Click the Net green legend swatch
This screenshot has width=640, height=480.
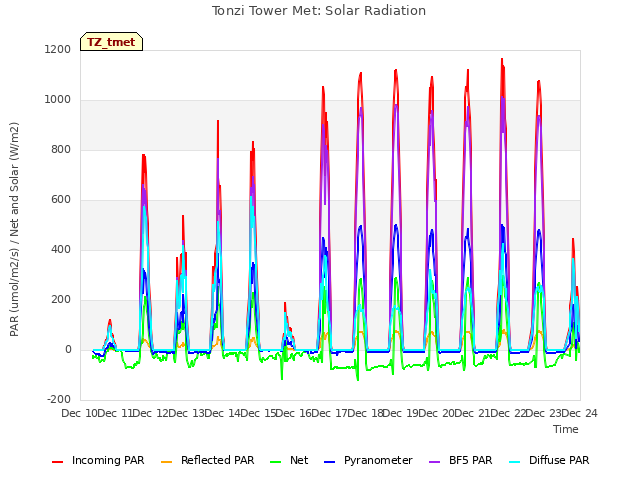pos(276,462)
